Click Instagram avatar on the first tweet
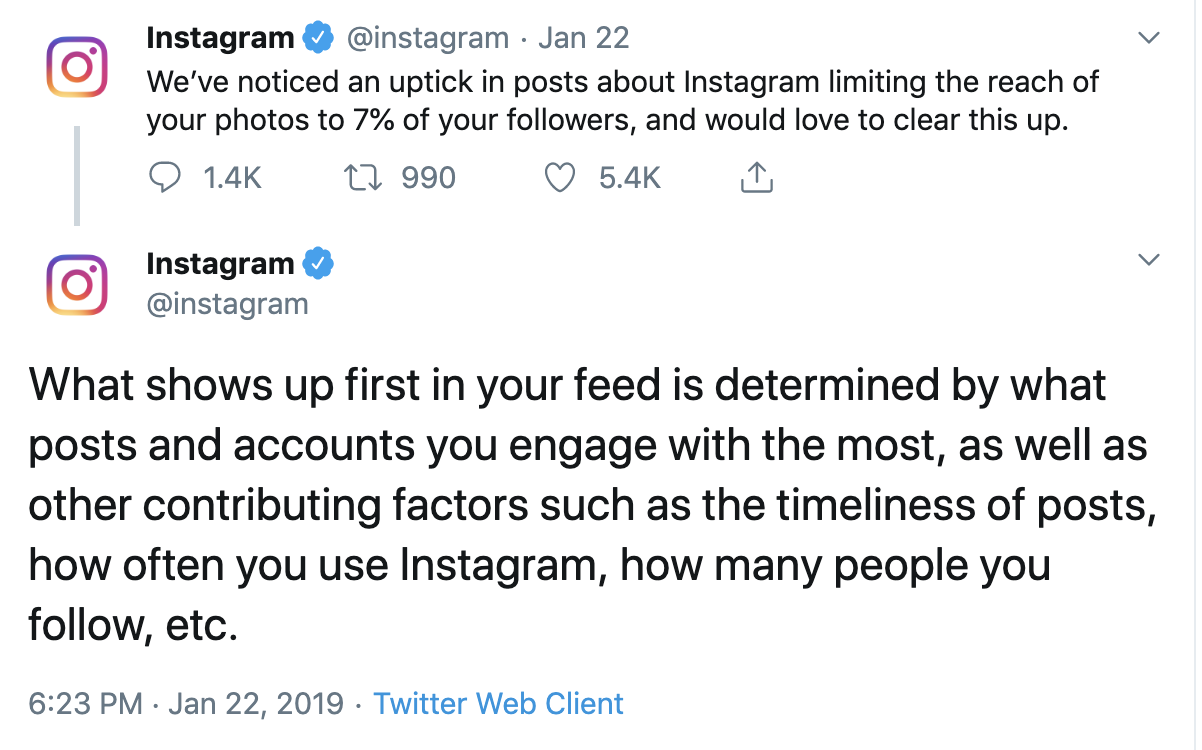 (77, 66)
